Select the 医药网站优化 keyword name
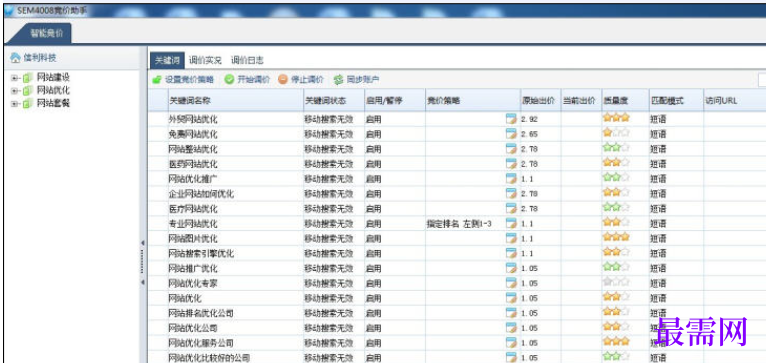The height and width of the screenshot is (363, 766). [x=193, y=164]
